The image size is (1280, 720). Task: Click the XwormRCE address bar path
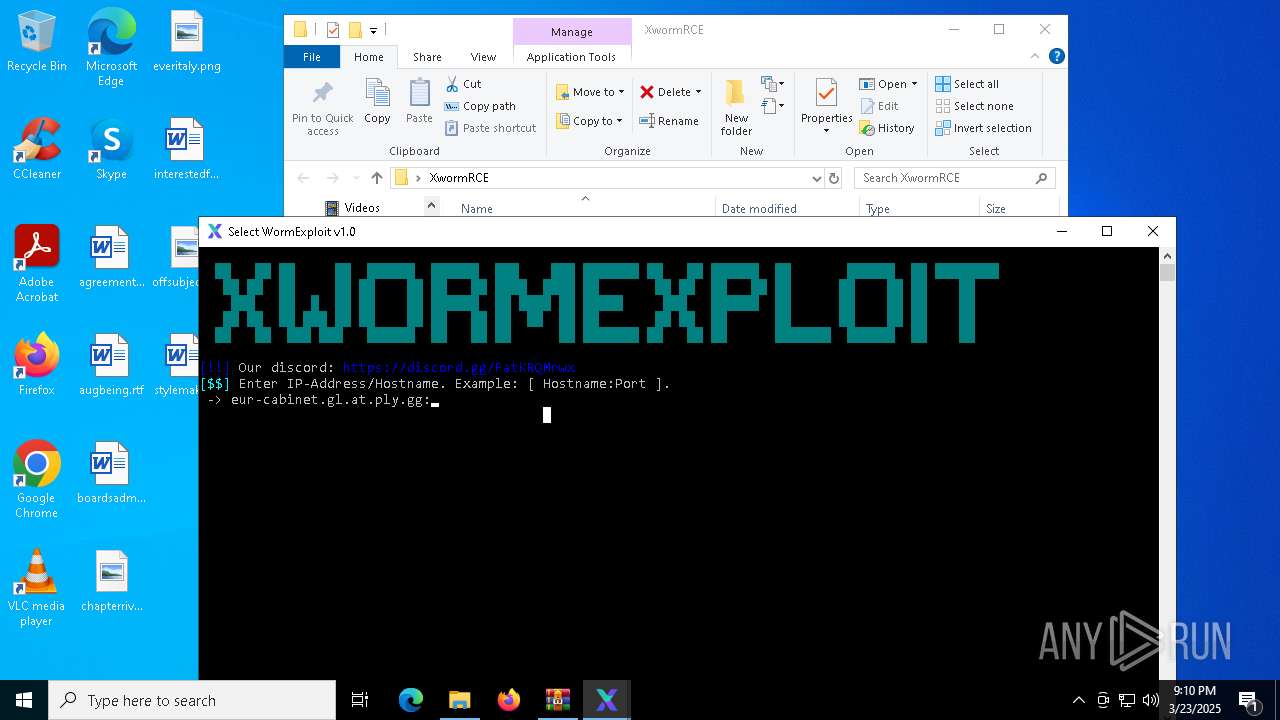pyautogui.click(x=459, y=178)
